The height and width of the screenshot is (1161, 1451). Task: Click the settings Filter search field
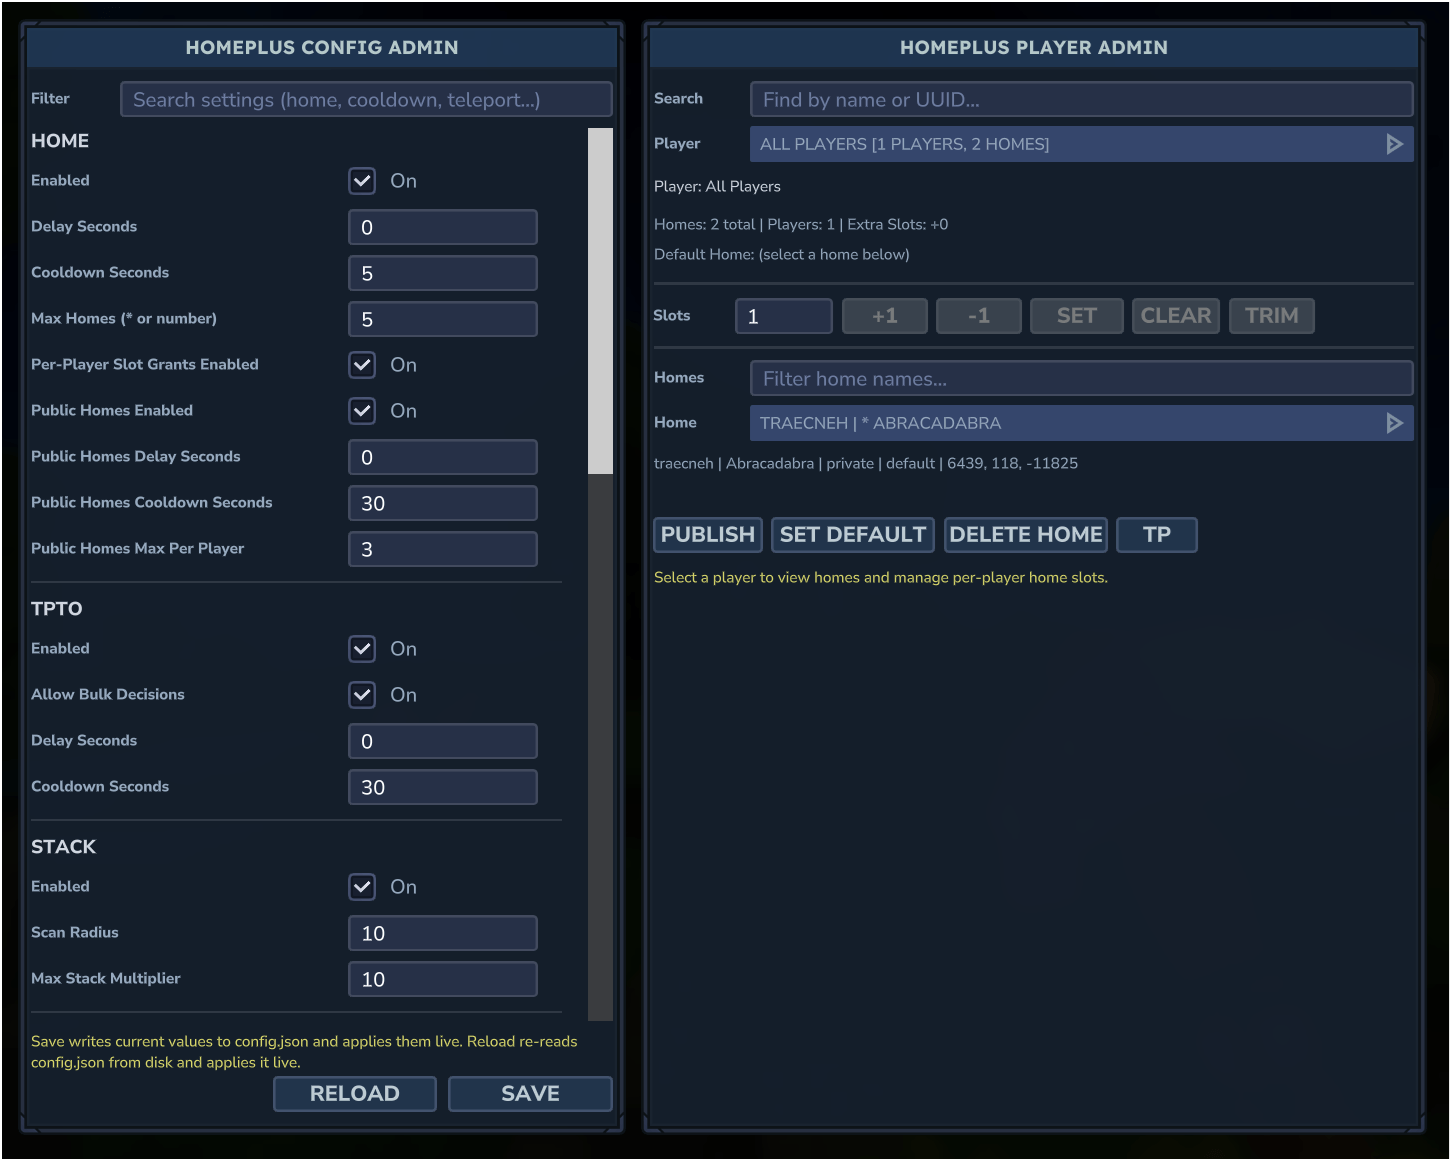[x=366, y=100]
